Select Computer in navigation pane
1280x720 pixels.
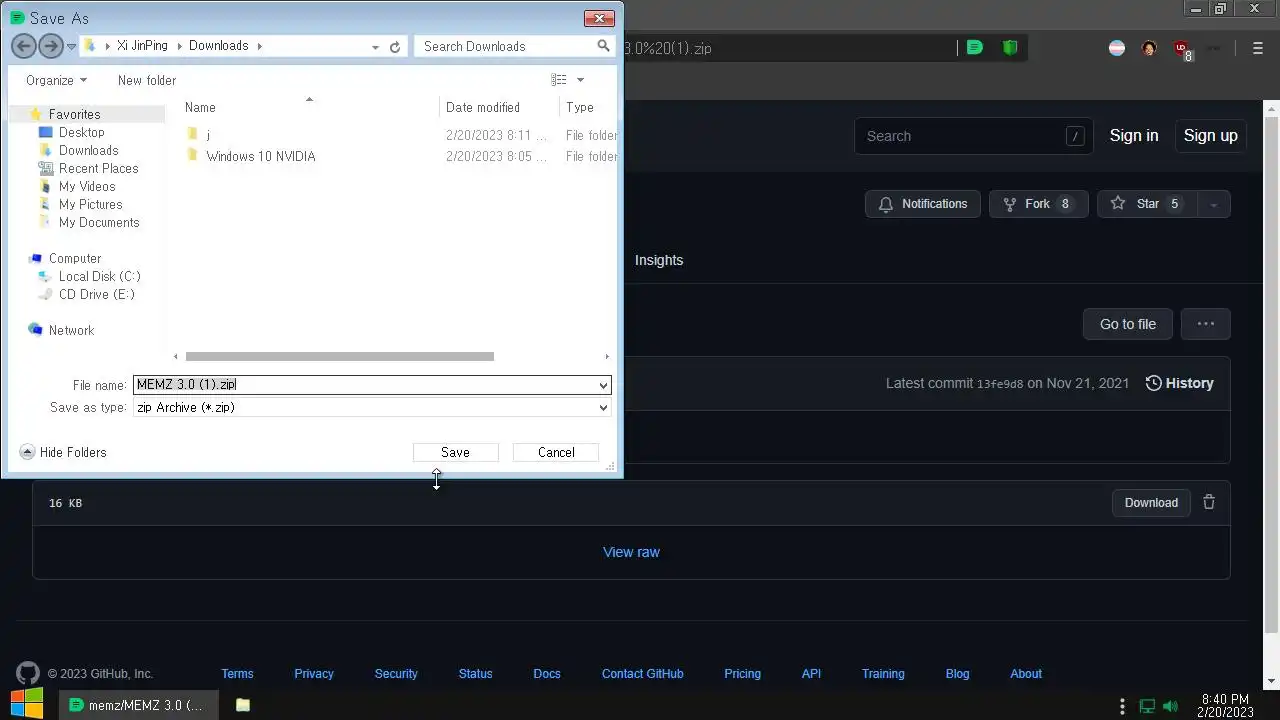pos(75,258)
